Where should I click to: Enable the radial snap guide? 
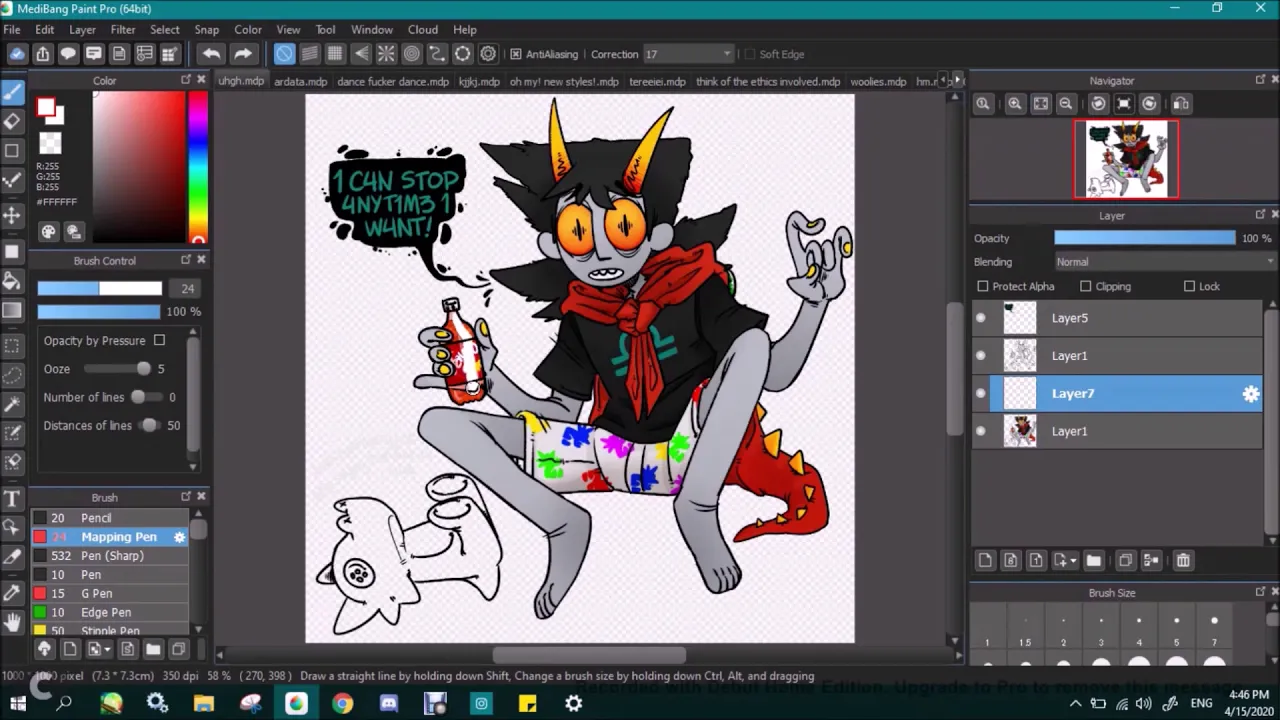pyautogui.click(x=386, y=54)
